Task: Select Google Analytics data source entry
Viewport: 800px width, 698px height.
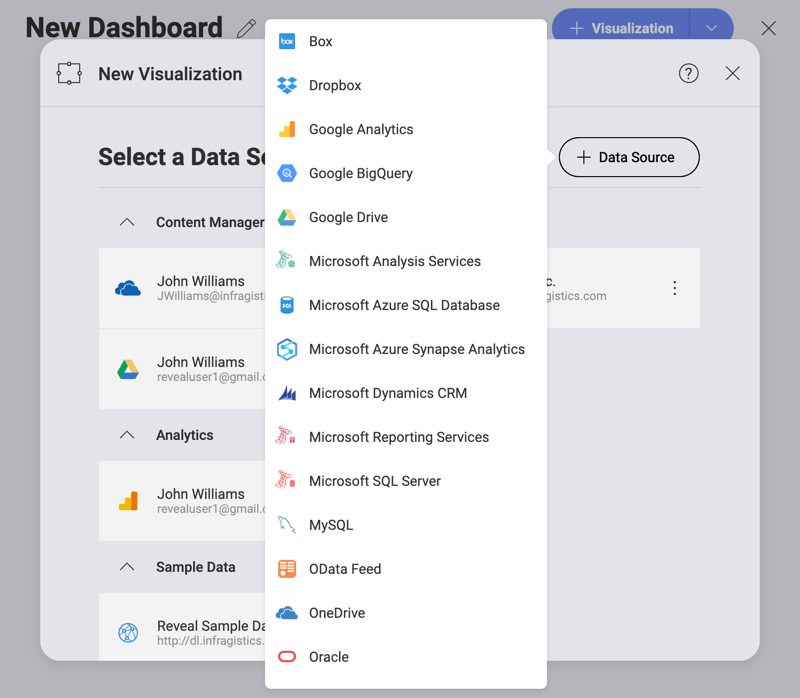Action: [x=406, y=129]
